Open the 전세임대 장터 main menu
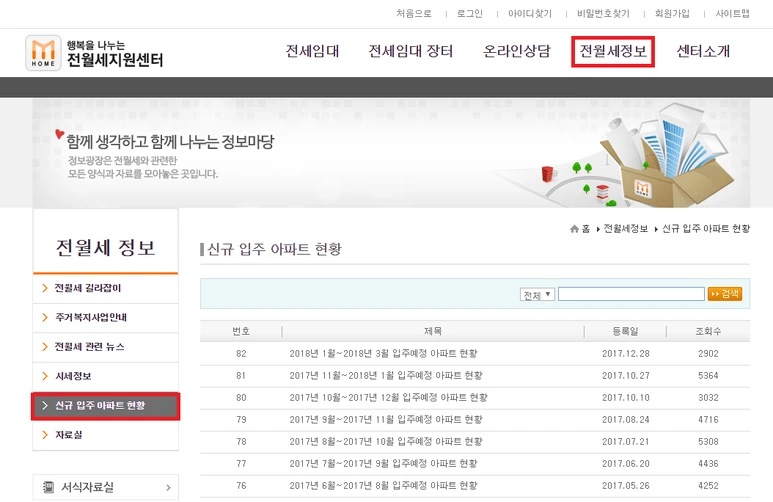Image resolution: width=773 pixels, height=502 pixels. pos(411,51)
